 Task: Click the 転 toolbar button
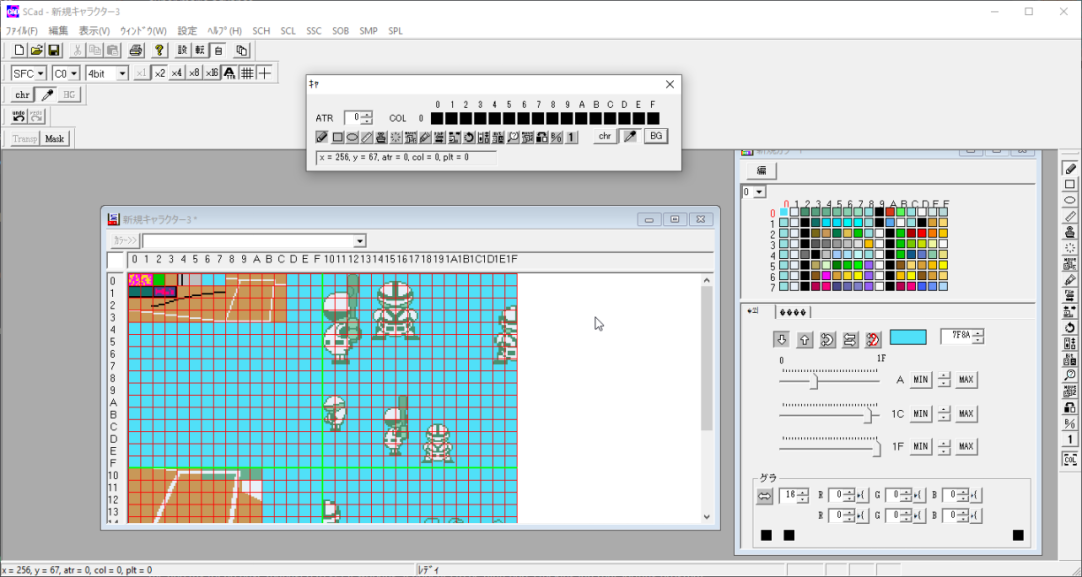[199, 50]
